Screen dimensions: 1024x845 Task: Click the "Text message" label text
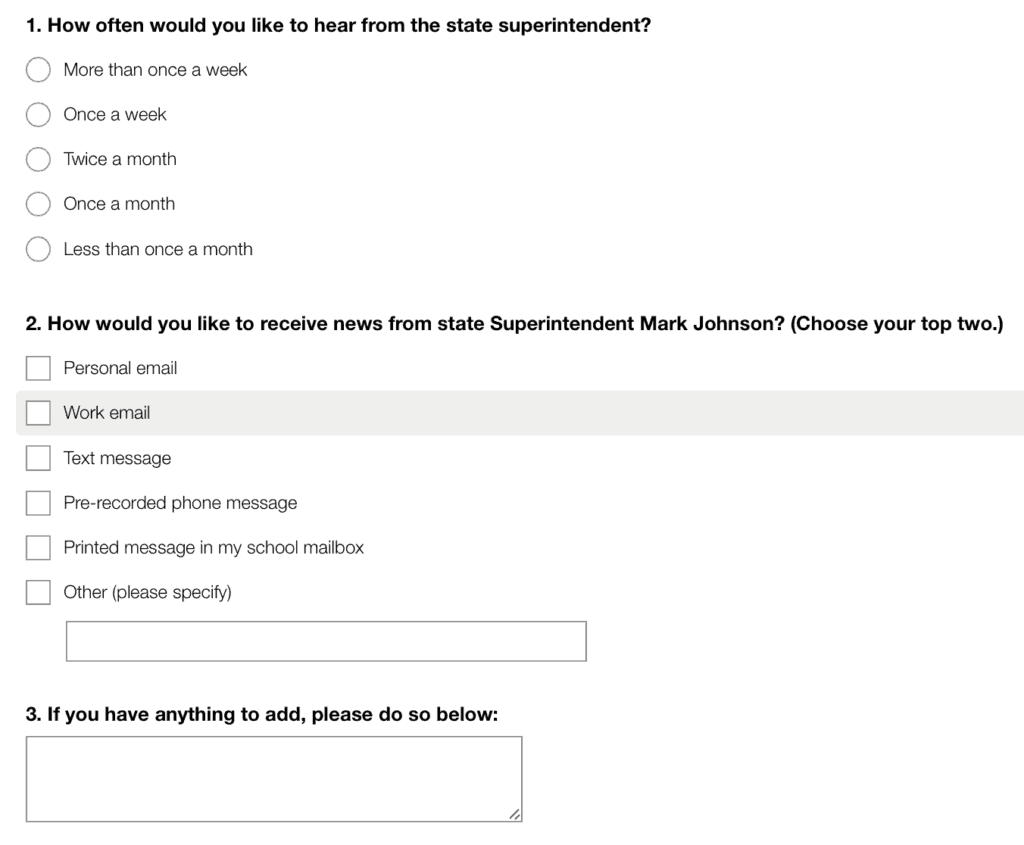tap(117, 458)
